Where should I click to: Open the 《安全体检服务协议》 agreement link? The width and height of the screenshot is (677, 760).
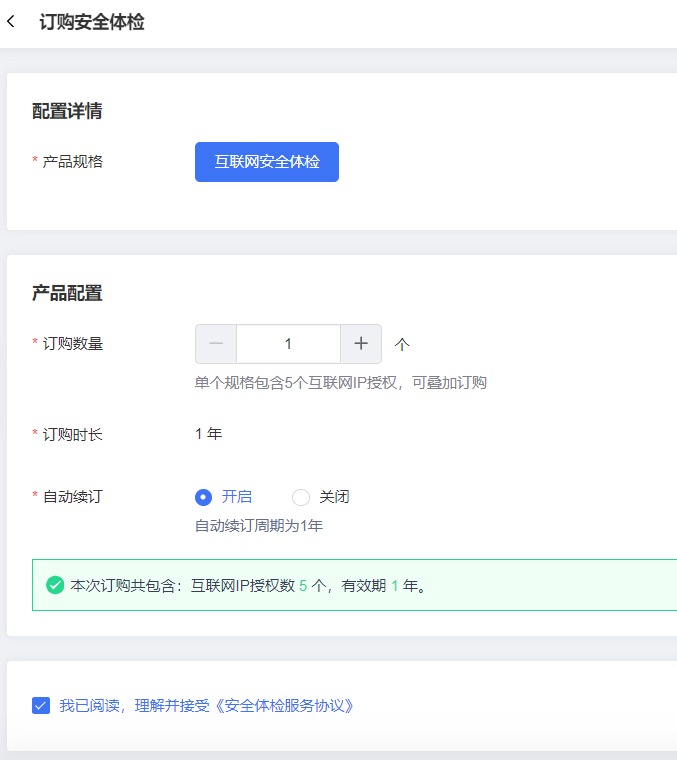(x=283, y=705)
